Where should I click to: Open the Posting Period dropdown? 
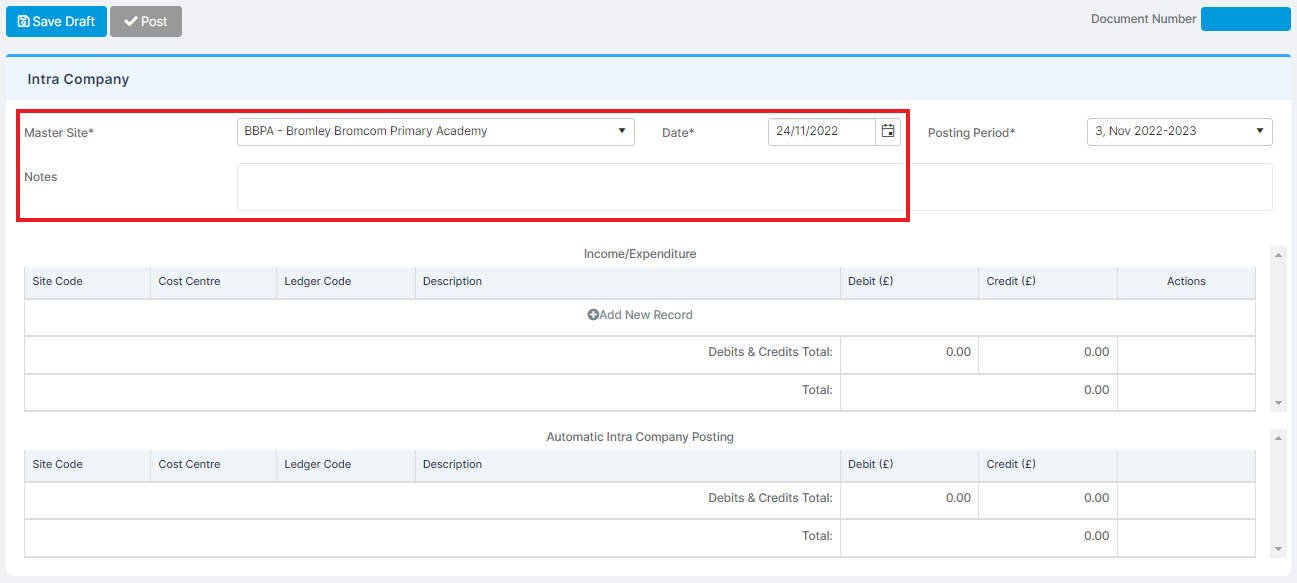tap(1180, 131)
